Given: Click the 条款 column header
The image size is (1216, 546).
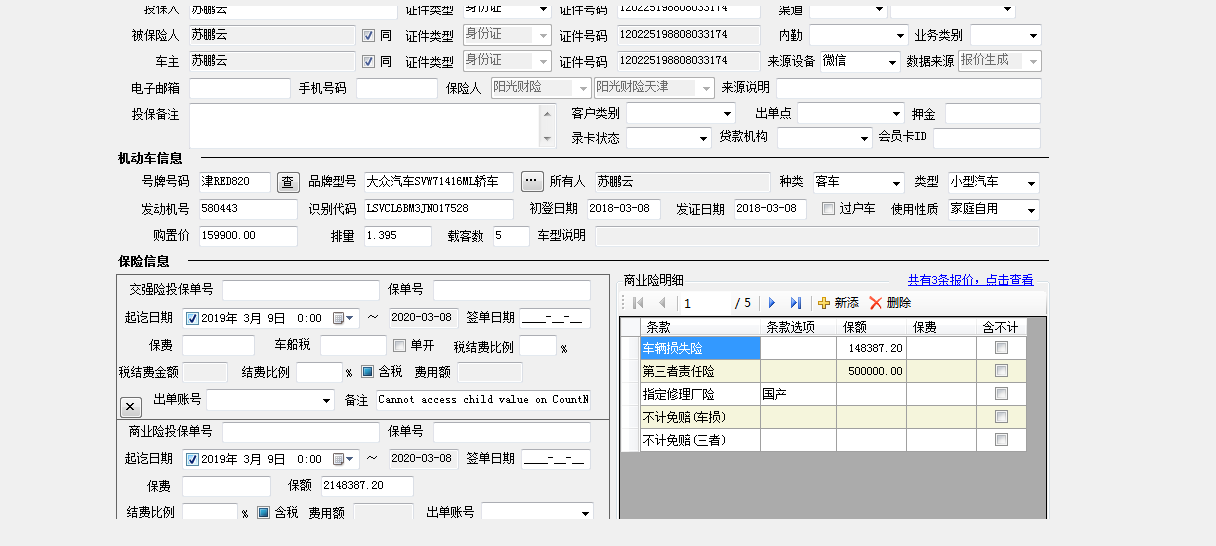Looking at the screenshot, I should tap(700, 327).
